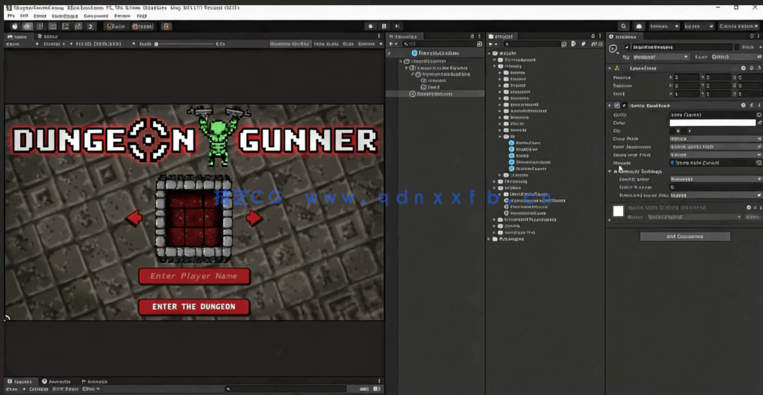Open the cloud services icon
Screen dimensions: 763x395
(x=639, y=26)
